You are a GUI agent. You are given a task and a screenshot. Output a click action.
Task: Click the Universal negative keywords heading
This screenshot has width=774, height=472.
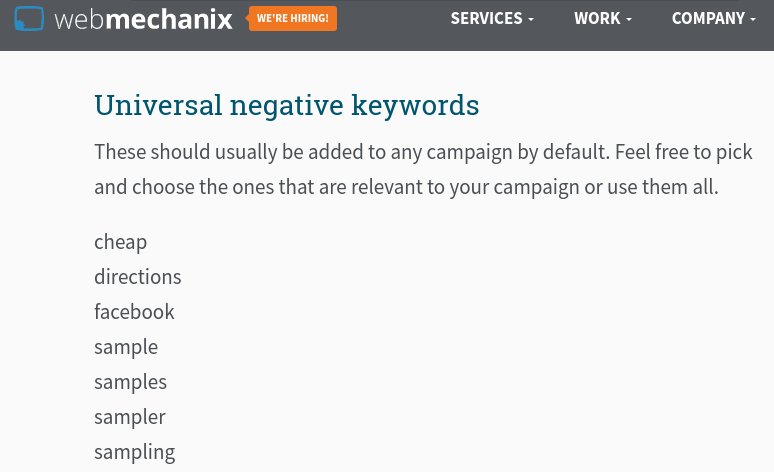[286, 105]
